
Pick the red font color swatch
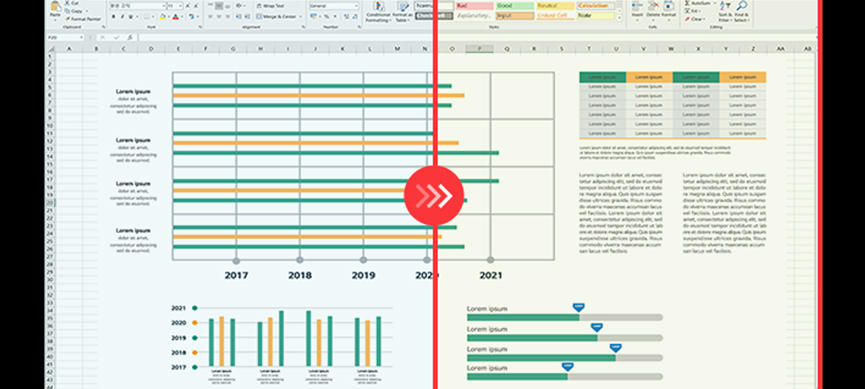coord(175,17)
